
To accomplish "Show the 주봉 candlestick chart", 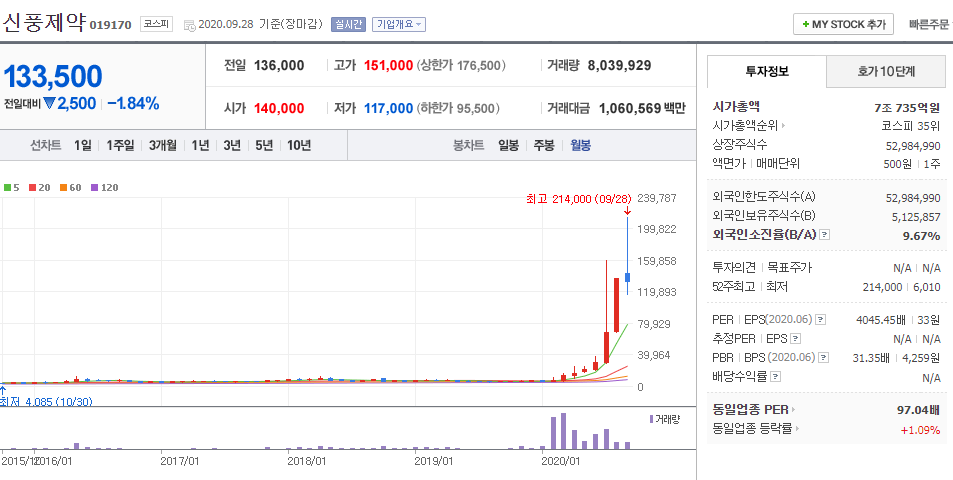I will 544,145.
